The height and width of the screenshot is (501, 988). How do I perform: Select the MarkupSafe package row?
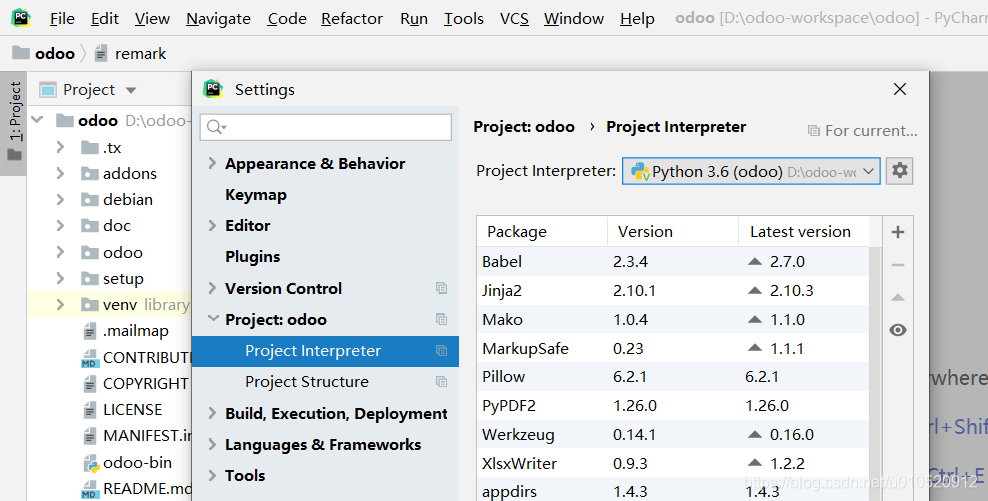click(673, 348)
